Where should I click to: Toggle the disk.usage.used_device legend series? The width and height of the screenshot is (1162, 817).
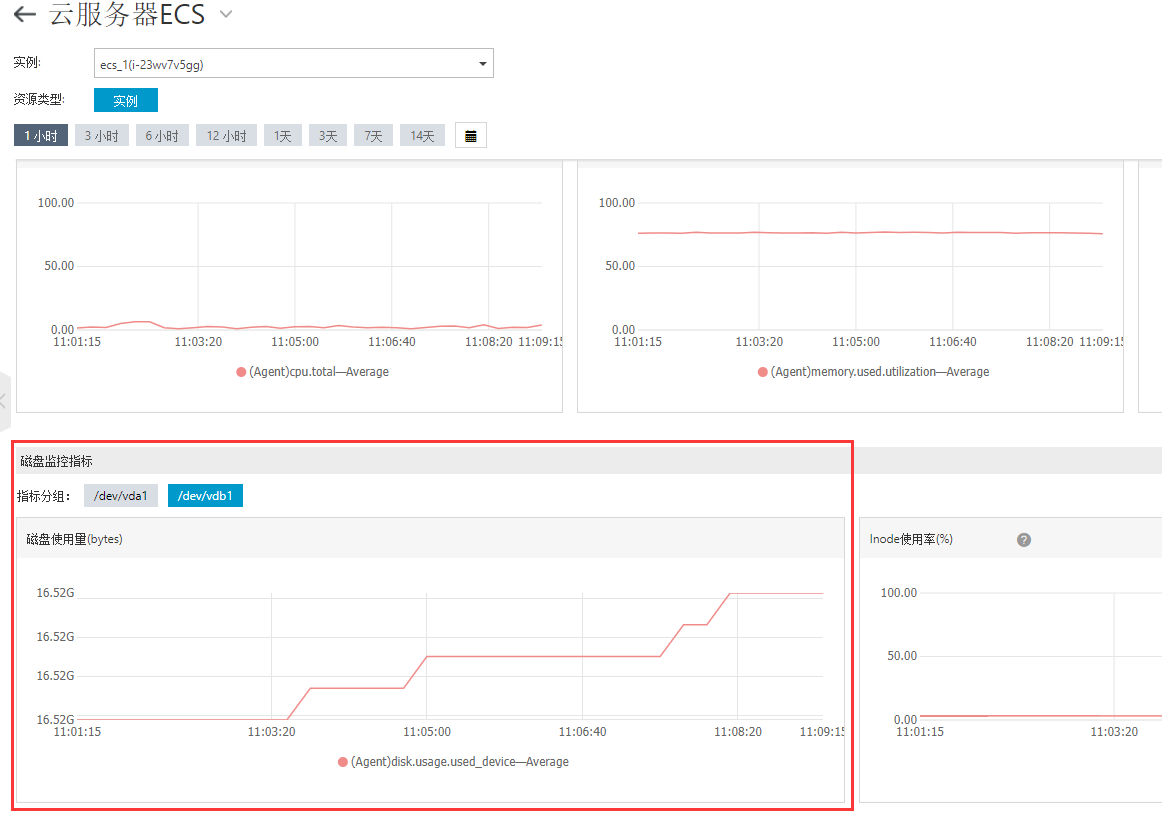(453, 762)
